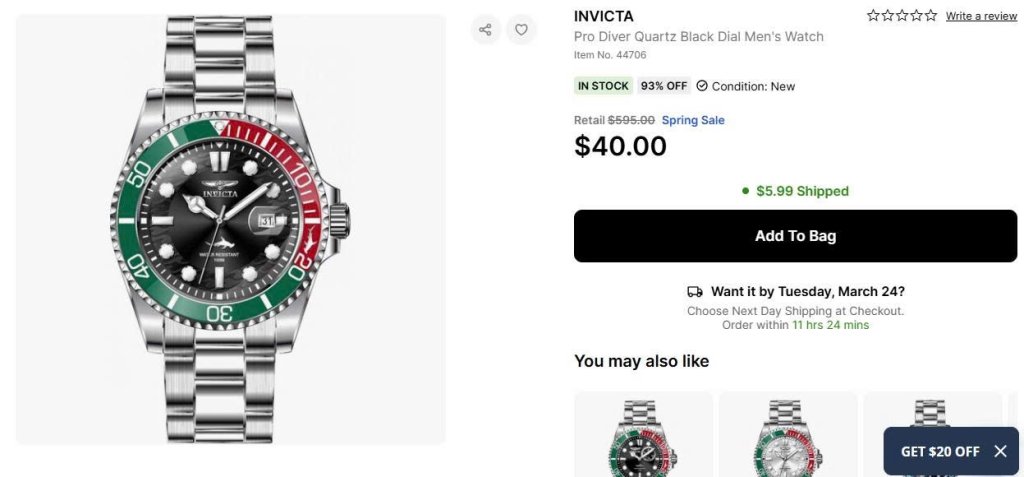Click the Condition: New checkmark icon
This screenshot has width=1024, height=477.
(x=702, y=86)
